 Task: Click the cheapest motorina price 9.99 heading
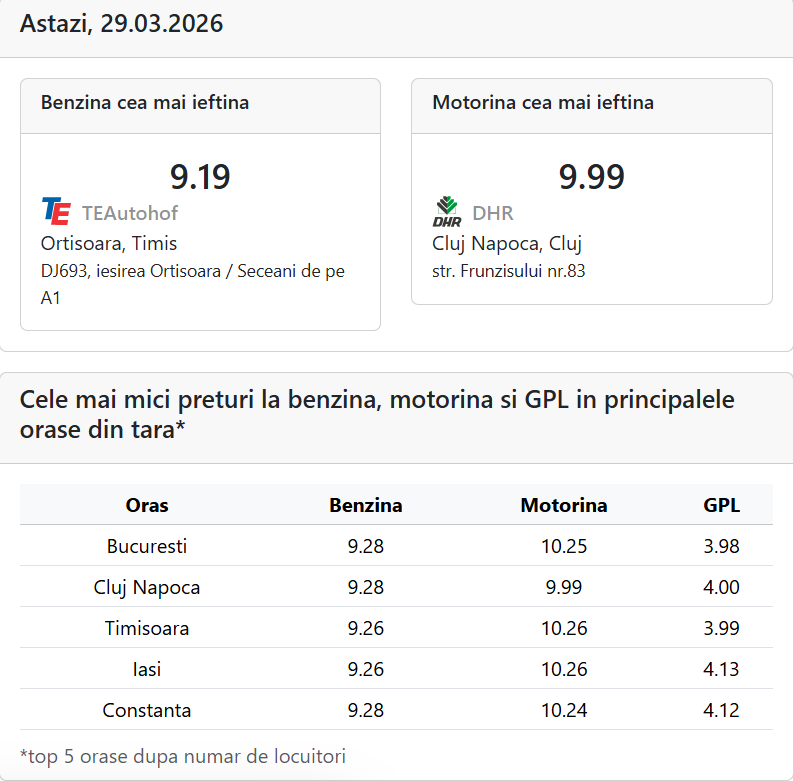[591, 177]
